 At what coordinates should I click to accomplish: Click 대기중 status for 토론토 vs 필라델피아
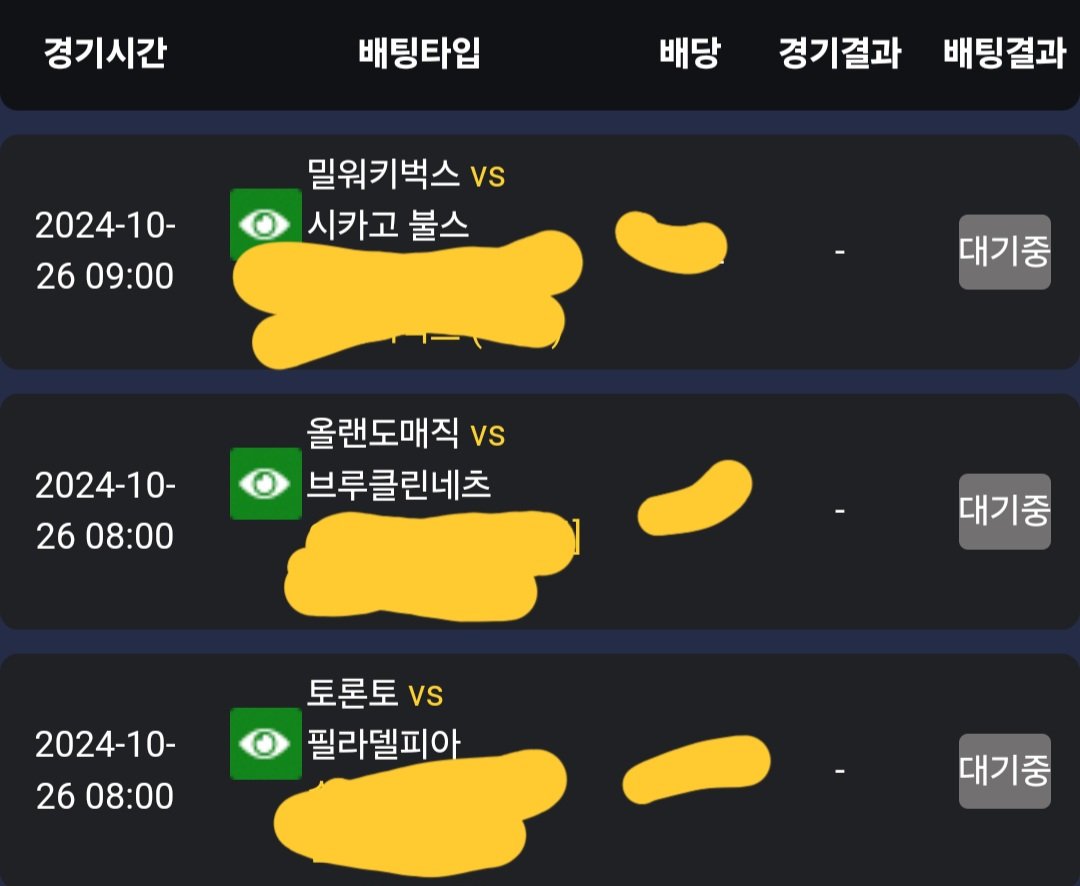1004,771
